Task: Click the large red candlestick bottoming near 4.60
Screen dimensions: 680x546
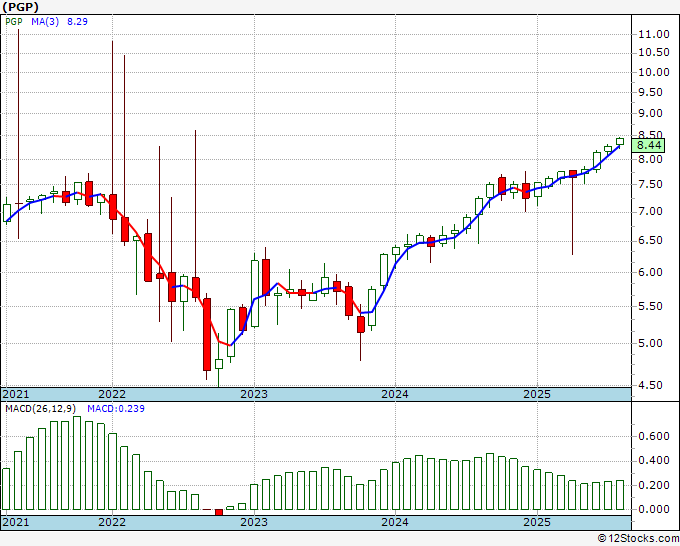Action: coord(207,334)
